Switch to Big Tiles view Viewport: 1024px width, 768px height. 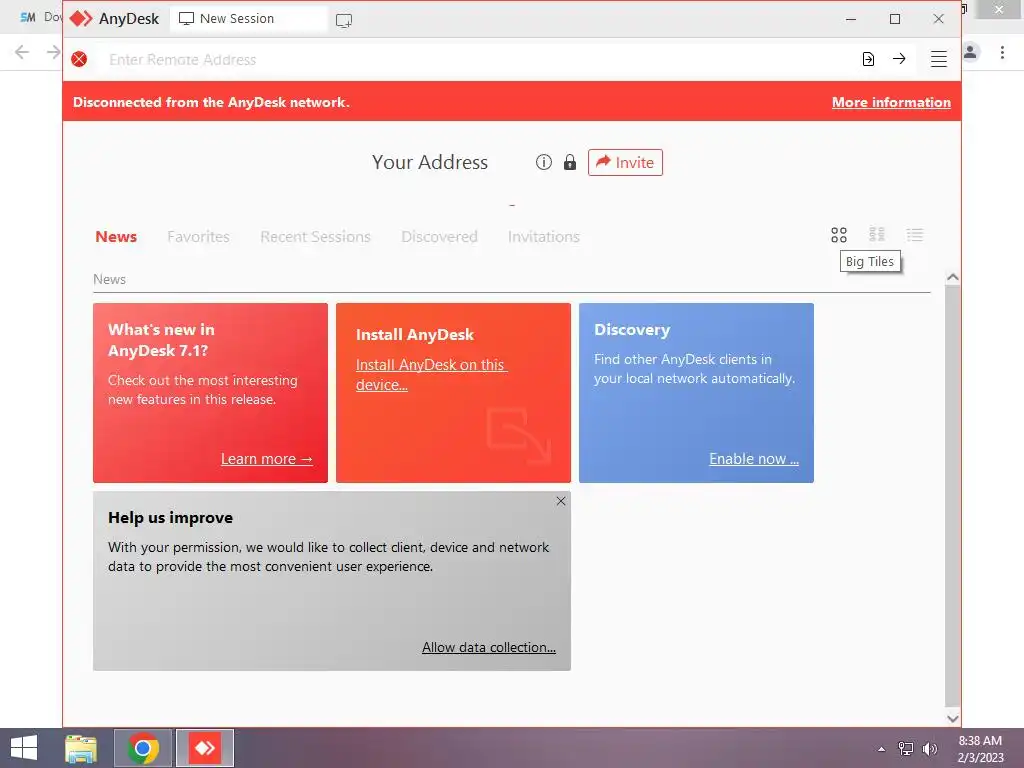click(839, 234)
